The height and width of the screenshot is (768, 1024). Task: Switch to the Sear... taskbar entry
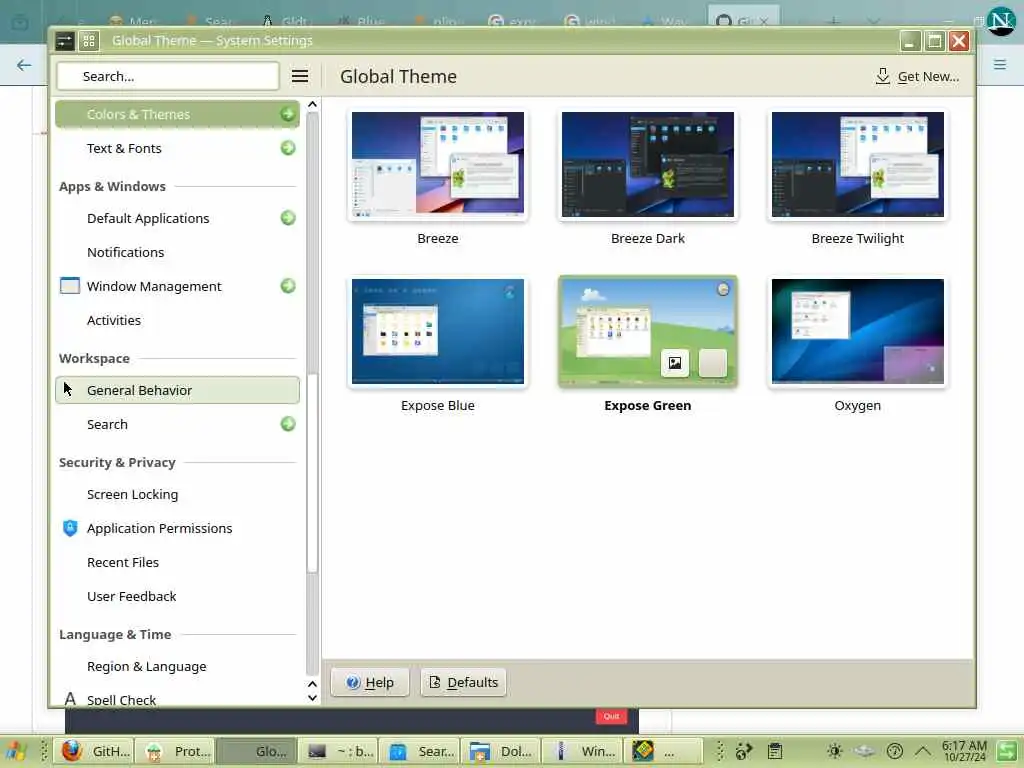(x=419, y=751)
